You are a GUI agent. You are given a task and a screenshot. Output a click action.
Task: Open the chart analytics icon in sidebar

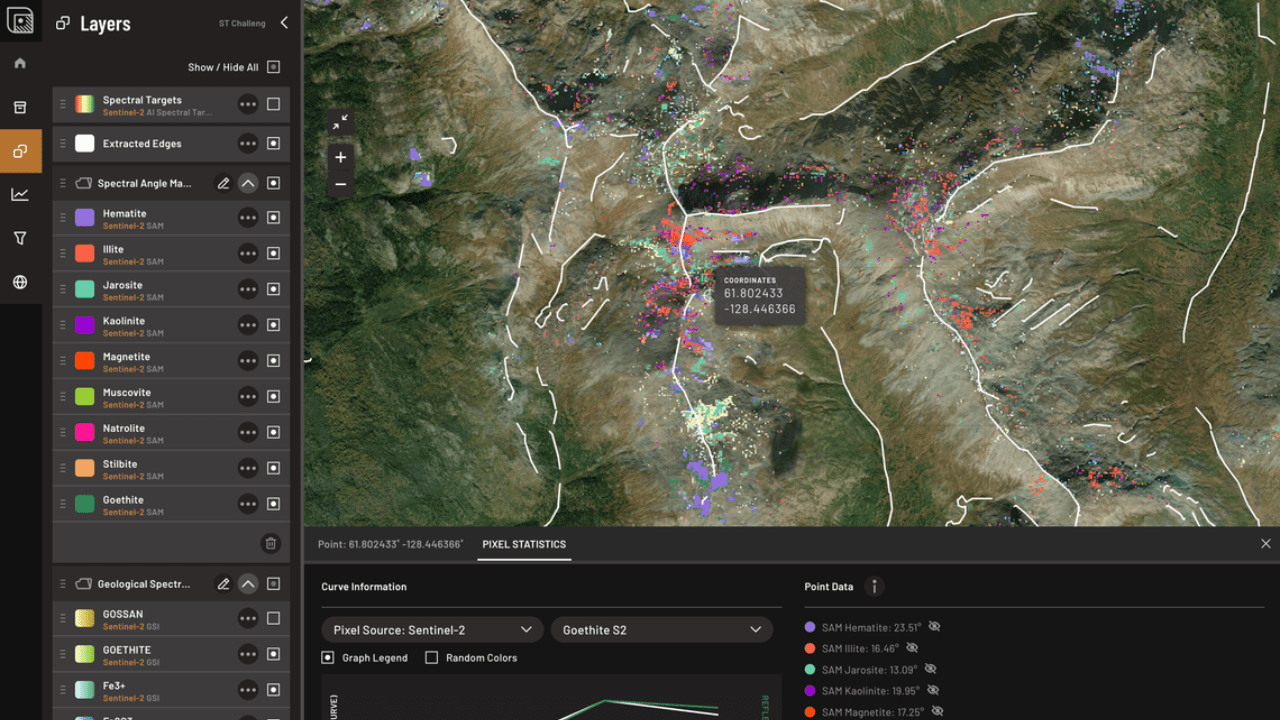pyautogui.click(x=20, y=194)
